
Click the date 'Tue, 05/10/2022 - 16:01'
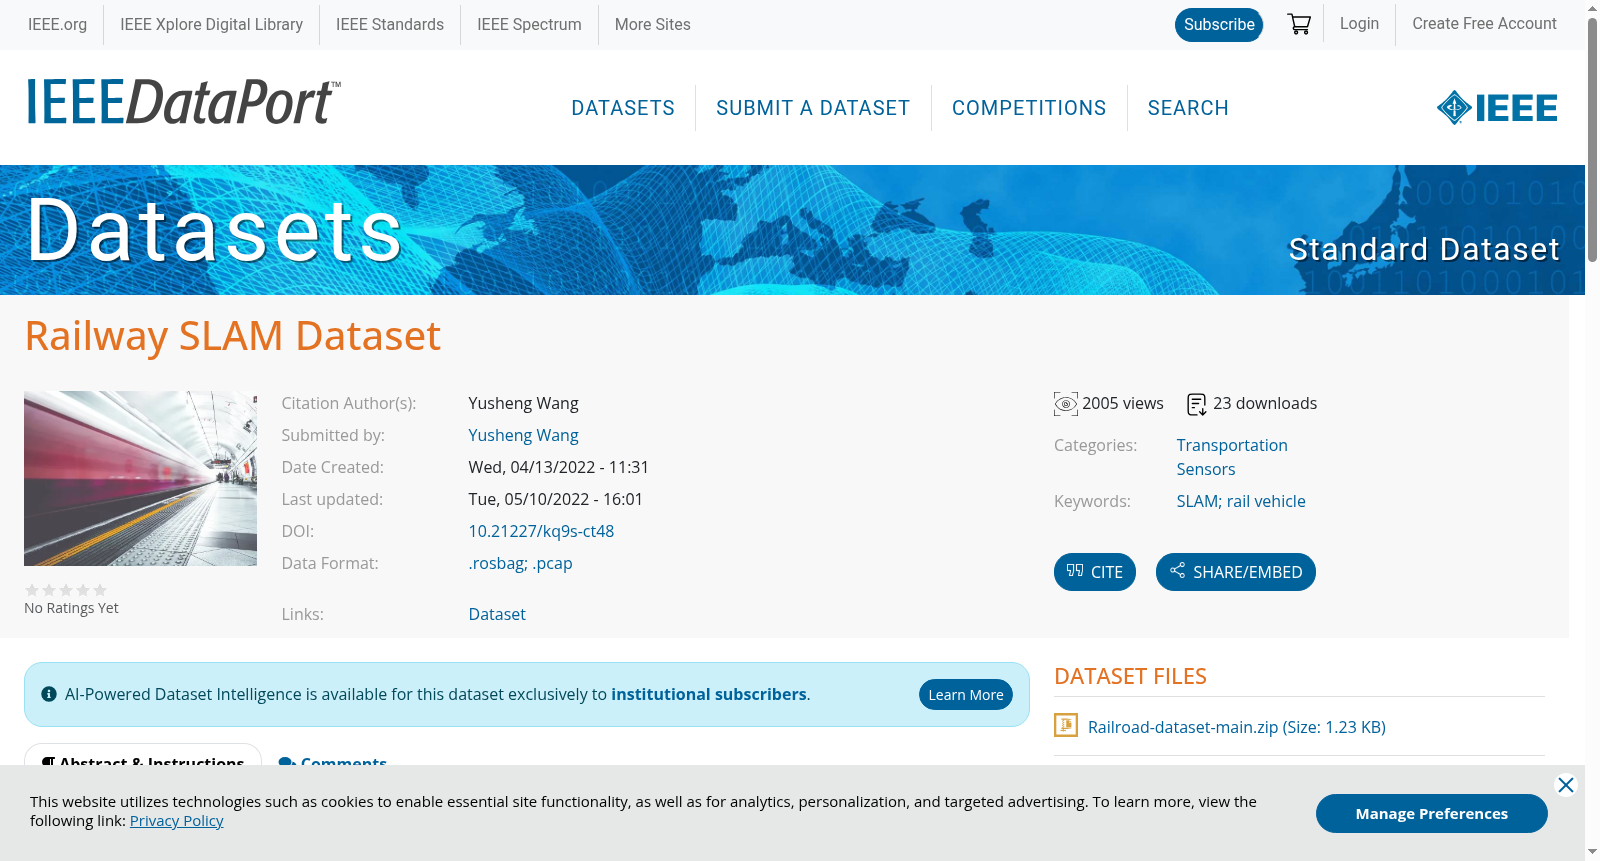pyautogui.click(x=555, y=499)
